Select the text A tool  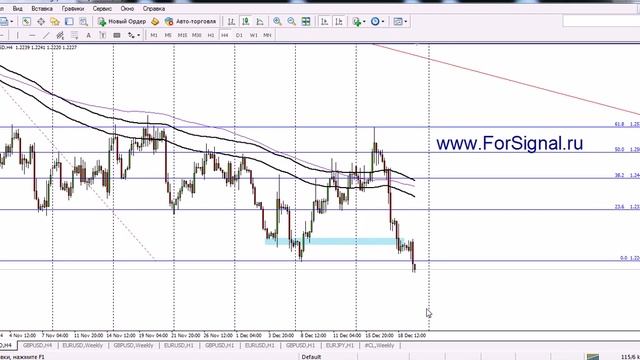[x=89, y=36]
